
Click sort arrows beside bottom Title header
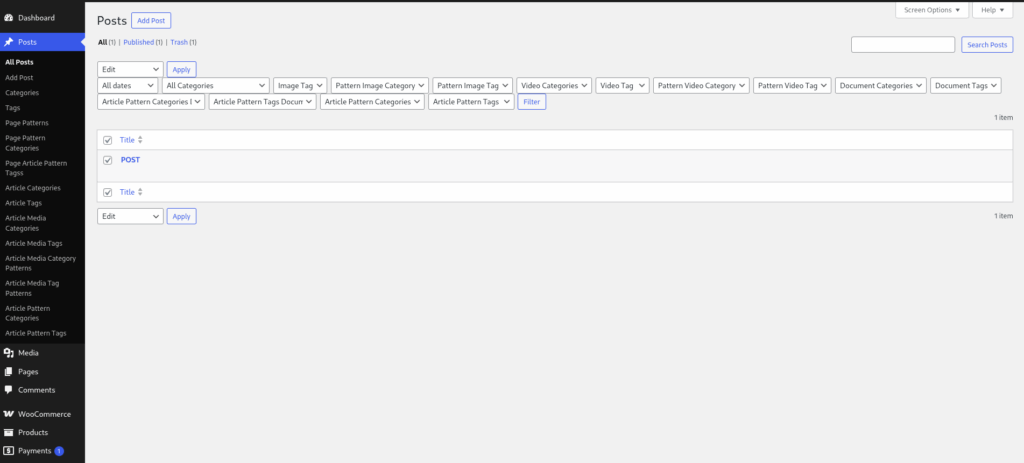140,192
